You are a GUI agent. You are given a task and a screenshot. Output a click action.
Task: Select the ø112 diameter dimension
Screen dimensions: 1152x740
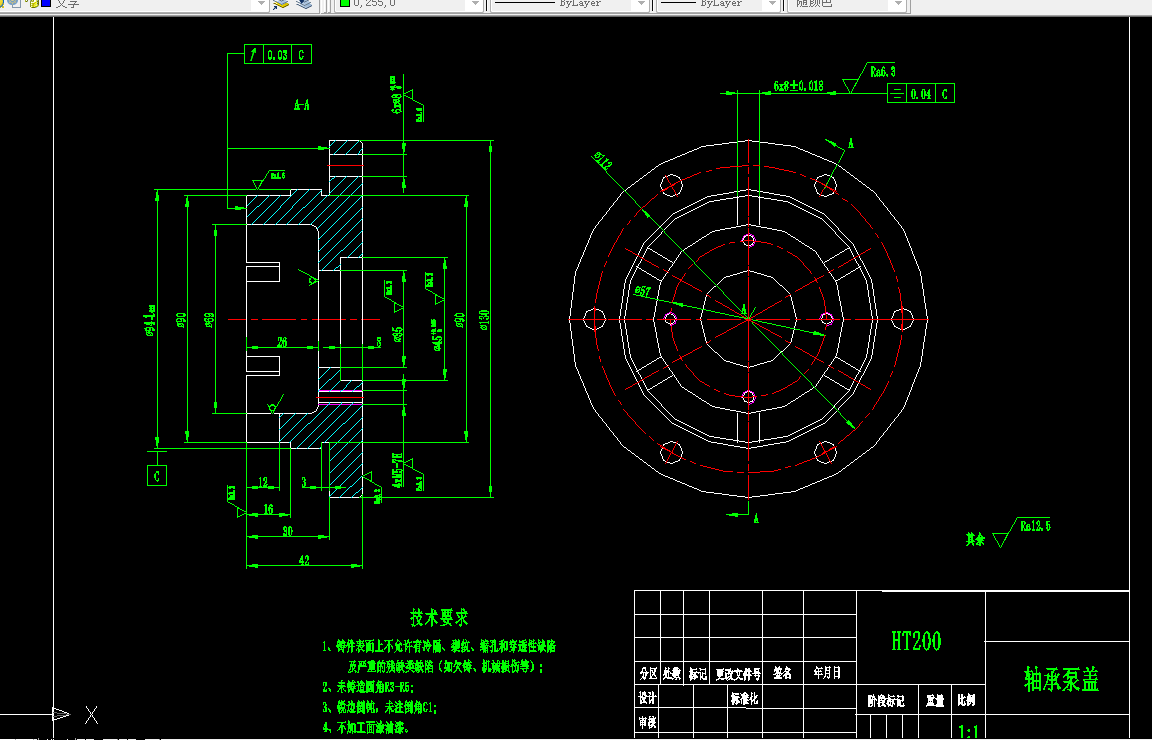(x=603, y=160)
